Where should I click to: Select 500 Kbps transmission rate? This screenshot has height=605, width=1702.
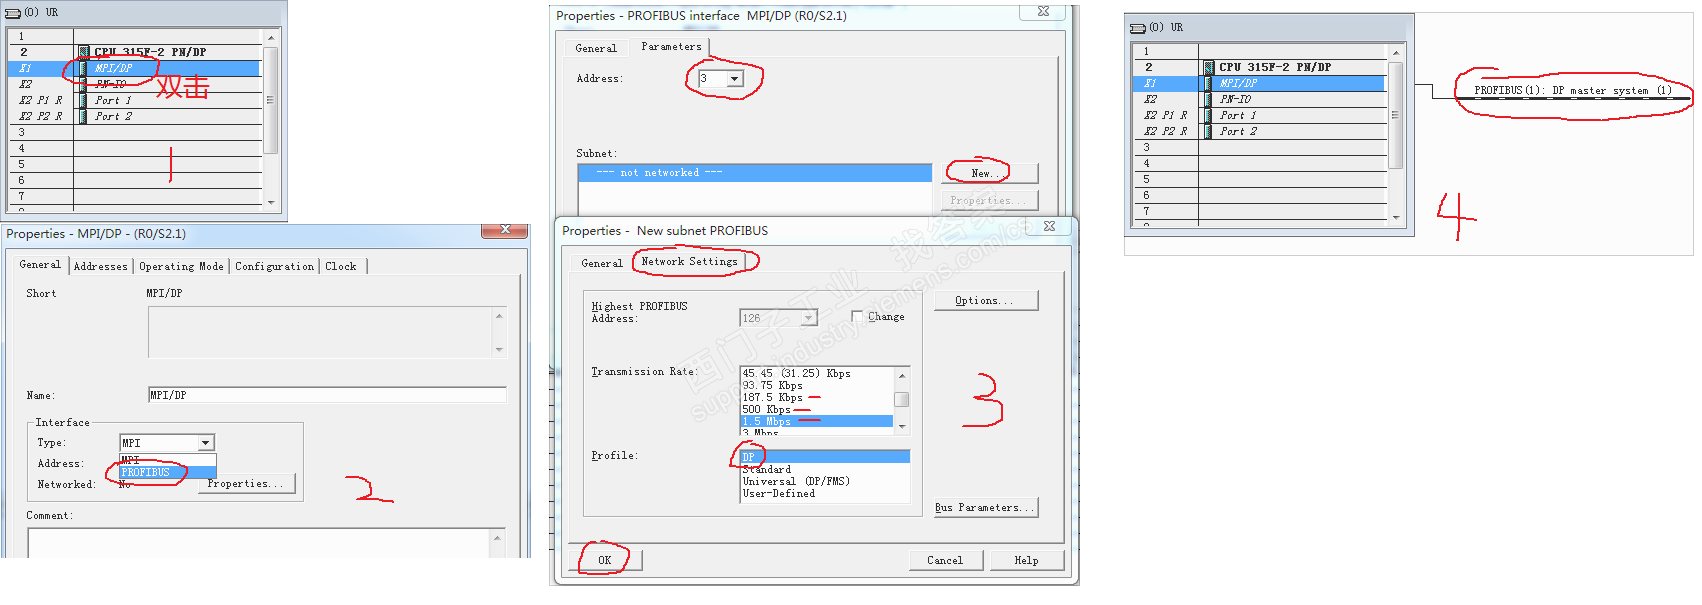(816, 409)
